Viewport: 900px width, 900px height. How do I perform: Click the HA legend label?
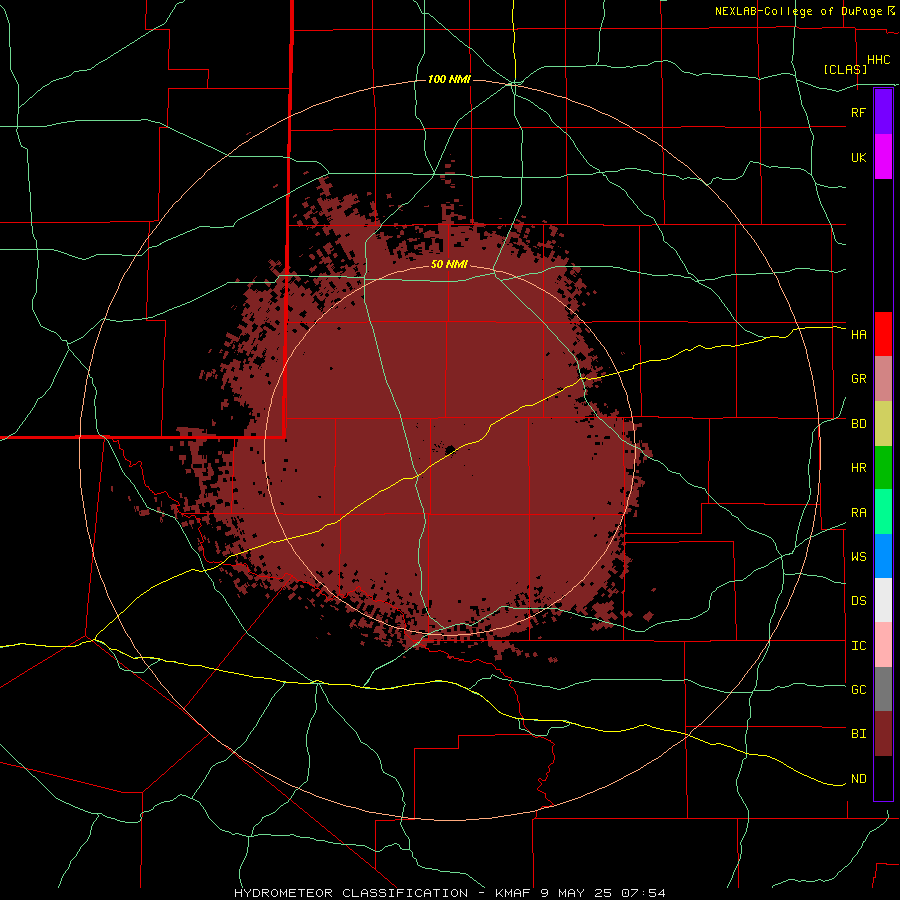(x=858, y=335)
